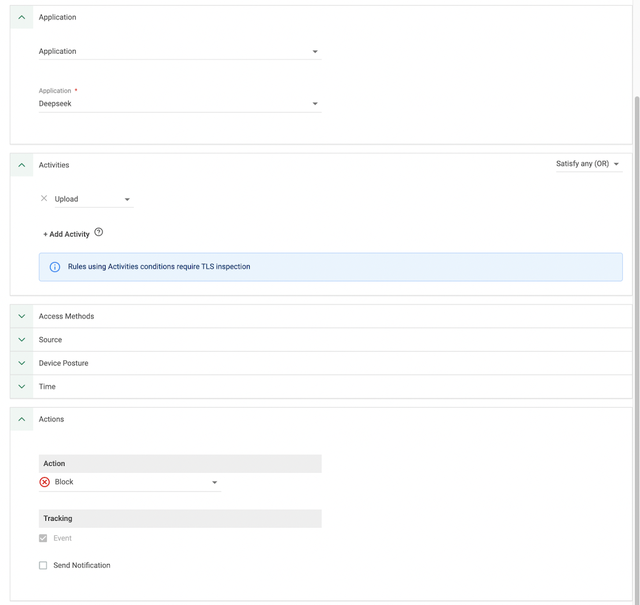
Task: Click the info icon in TLS inspection banner
Action: [x=55, y=267]
